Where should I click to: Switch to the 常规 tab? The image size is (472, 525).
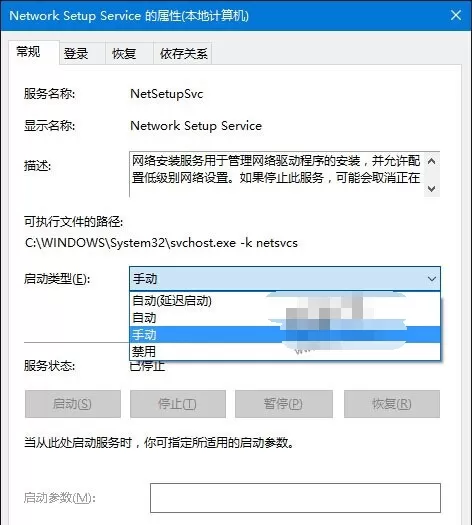[x=28, y=52]
